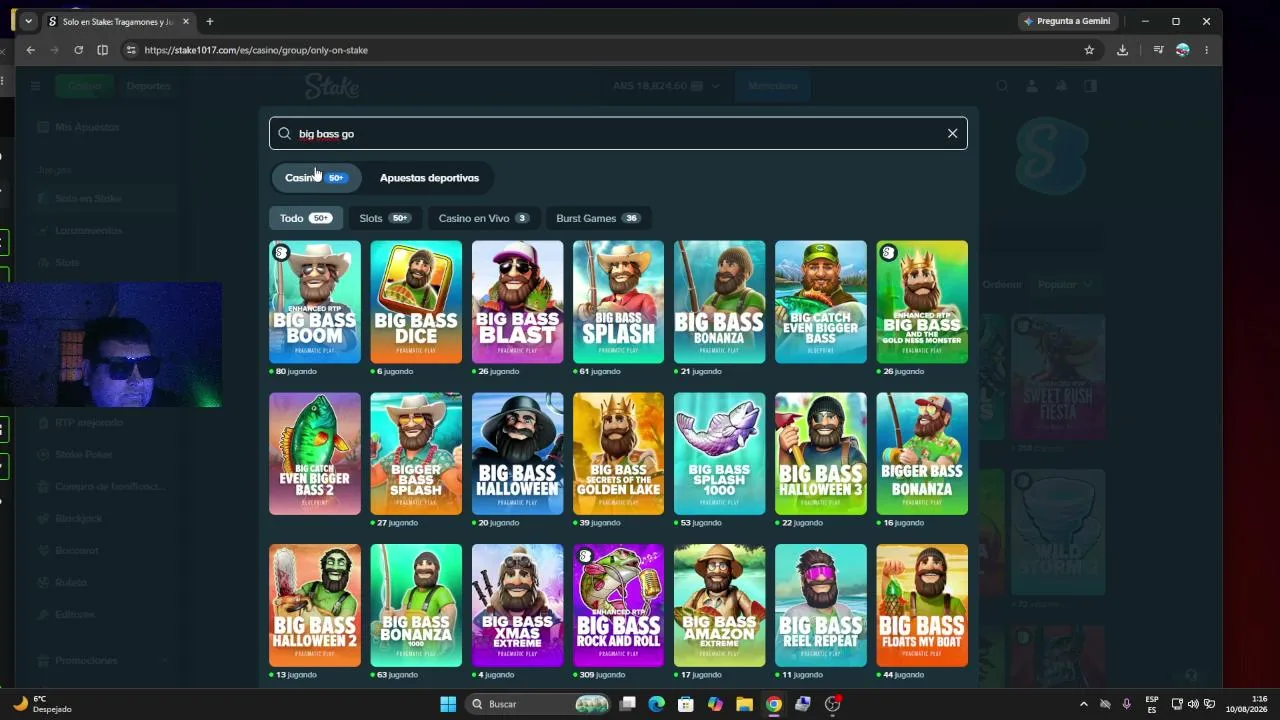Screen dimensions: 1280x720
Task: Go back to the previous page in Chrome
Action: [x=31, y=50]
